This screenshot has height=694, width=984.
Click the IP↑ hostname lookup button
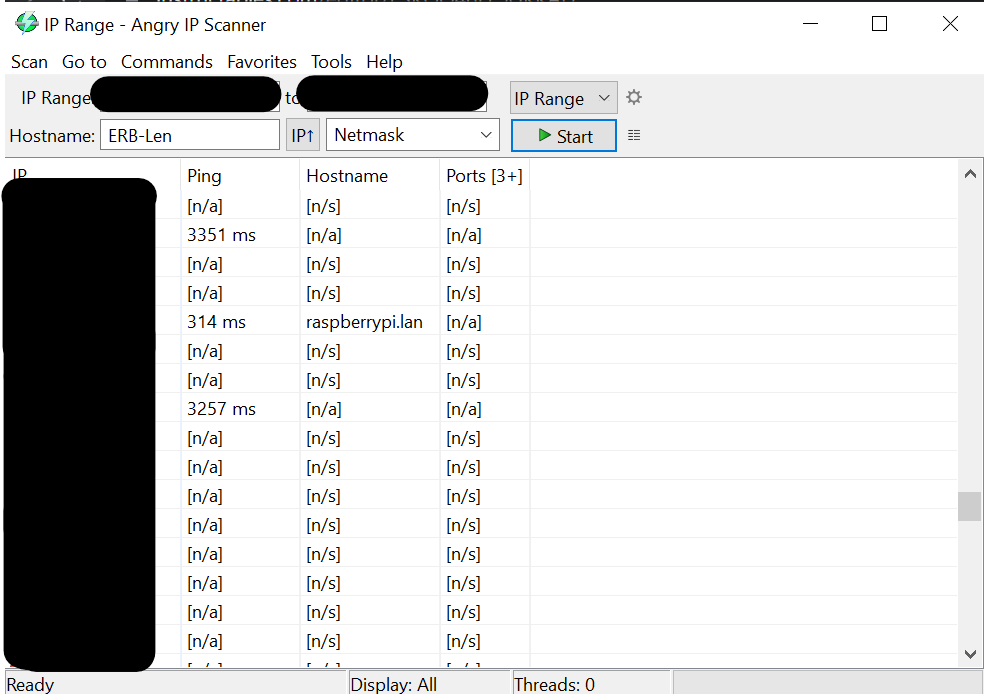click(x=303, y=135)
